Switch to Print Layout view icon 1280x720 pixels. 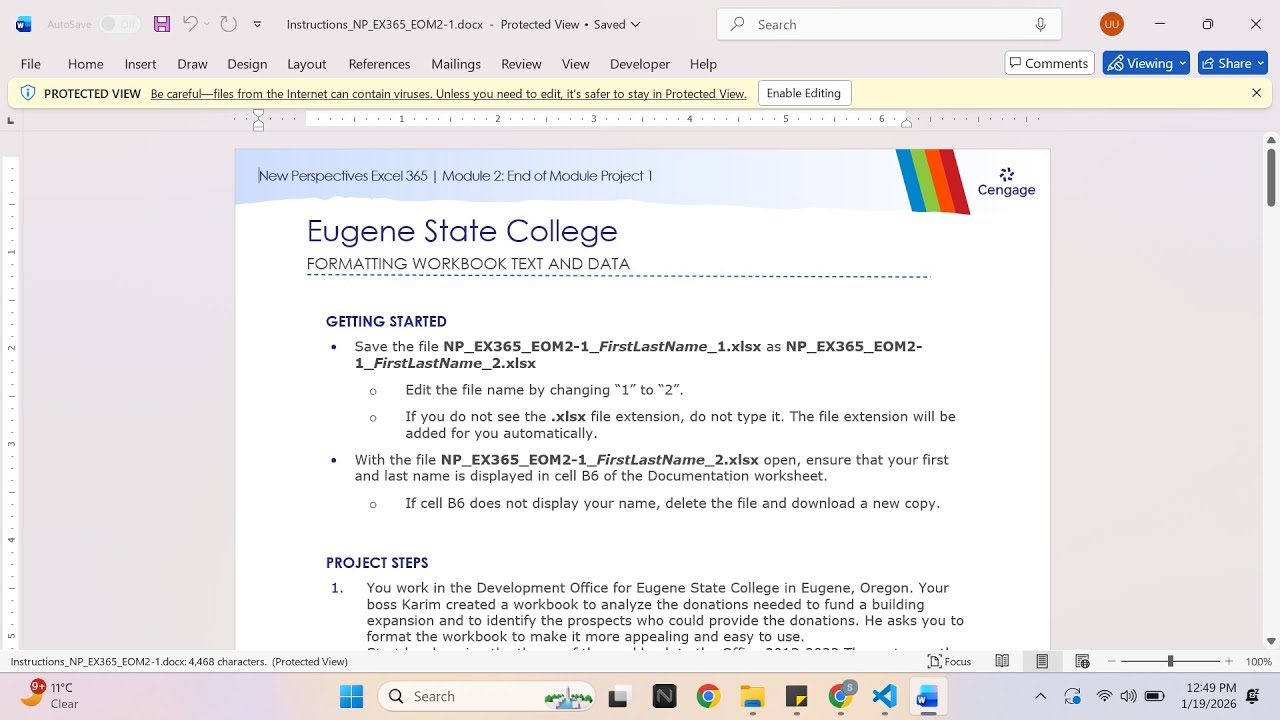[1042, 661]
